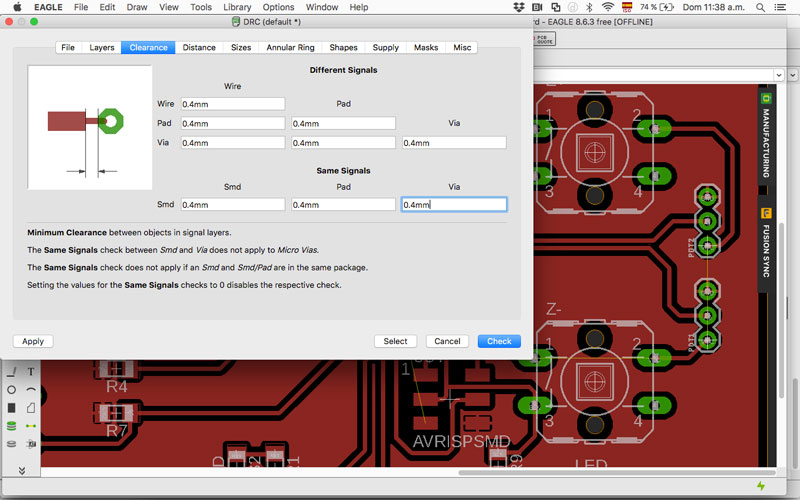Click the Pad-to-Wire clearance field
The image size is (800, 500).
coord(233,123)
